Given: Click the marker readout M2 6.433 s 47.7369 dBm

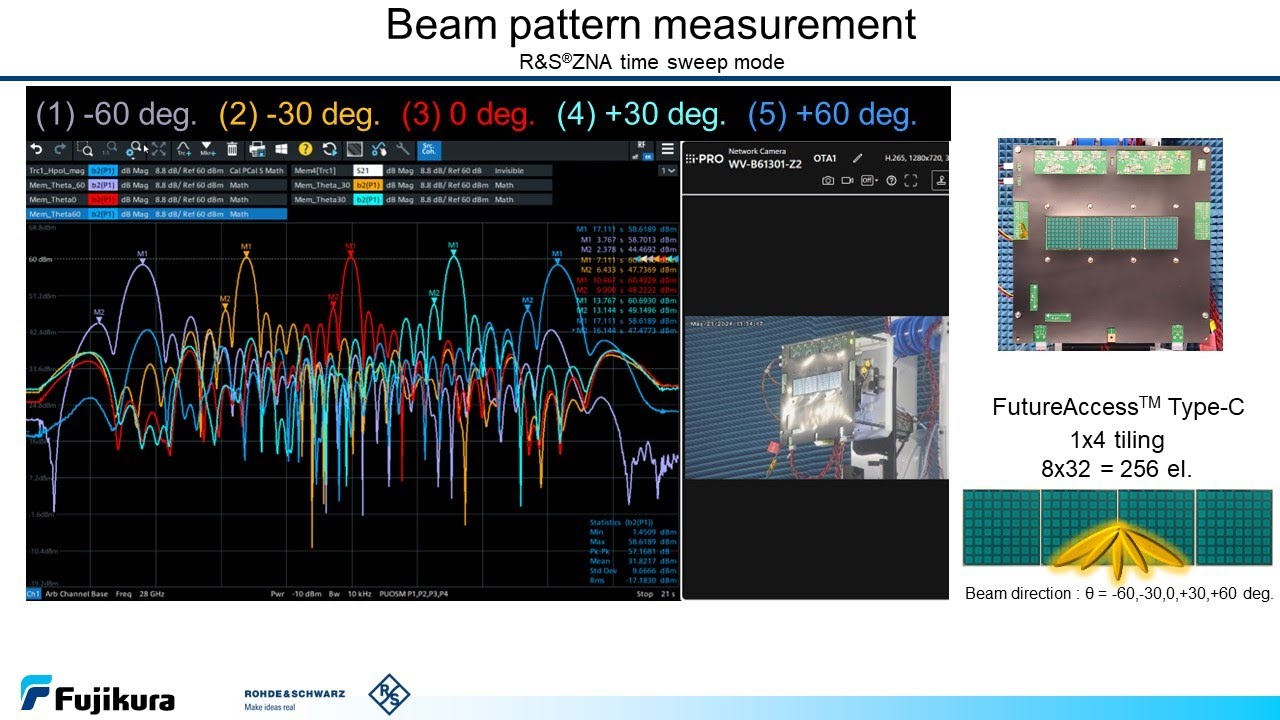Looking at the screenshot, I should point(628,270).
